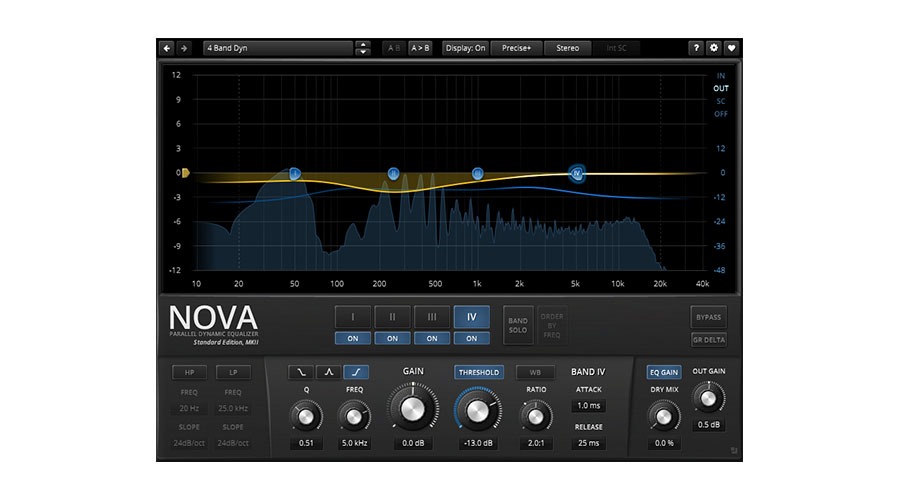Turn the analyzer OFF
Viewport: 900px width, 500px height.
coord(721,114)
